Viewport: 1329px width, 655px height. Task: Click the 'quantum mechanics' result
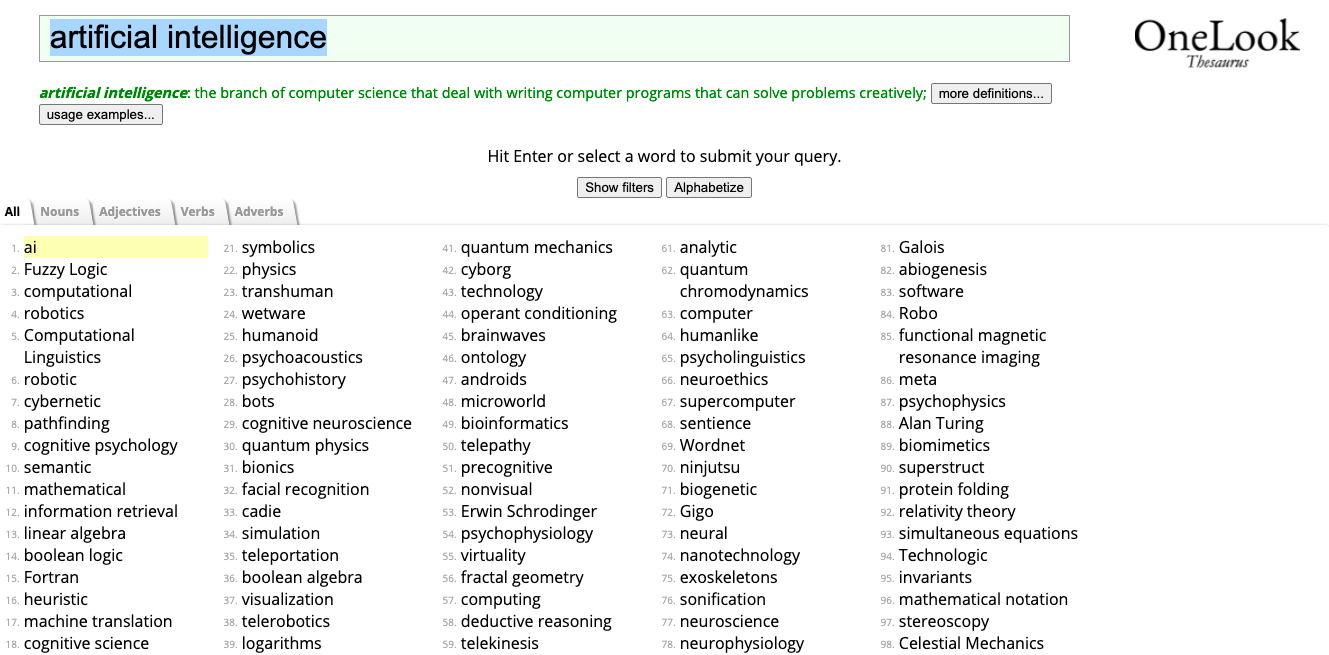pyautogui.click(x=537, y=247)
